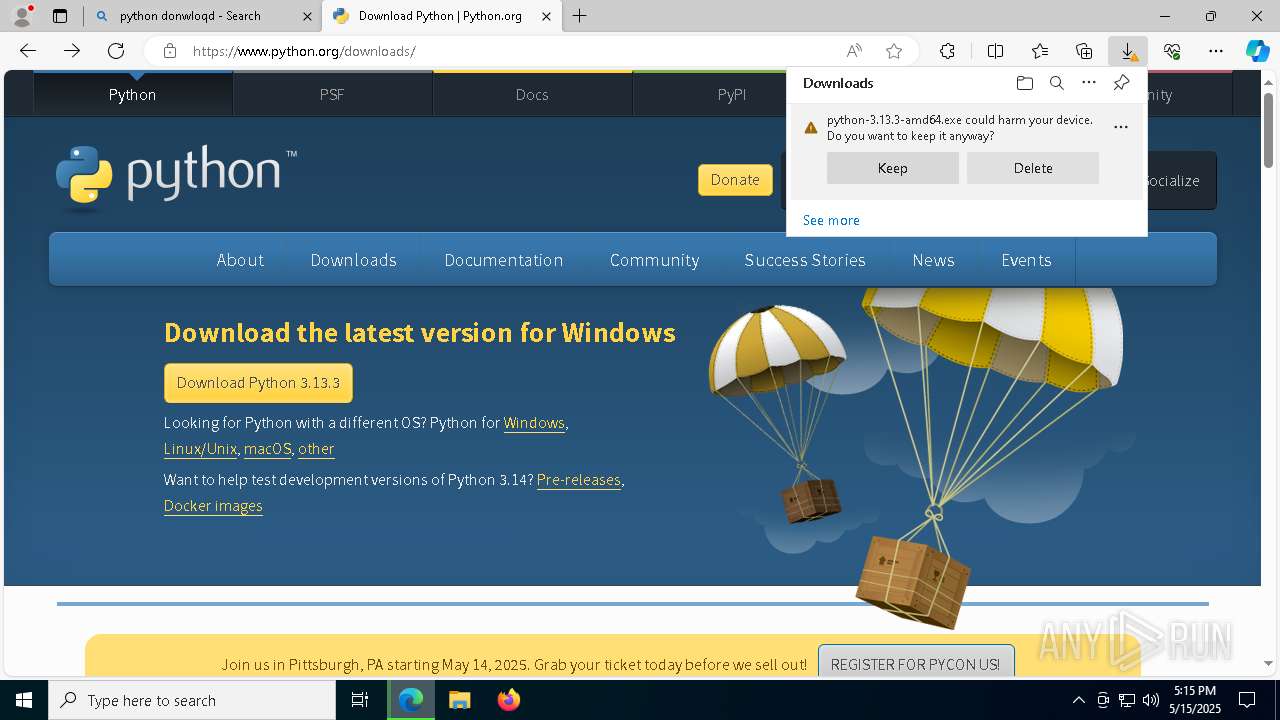Click the yellow Donate button
Screen dimensions: 1280x720
[x=735, y=180]
